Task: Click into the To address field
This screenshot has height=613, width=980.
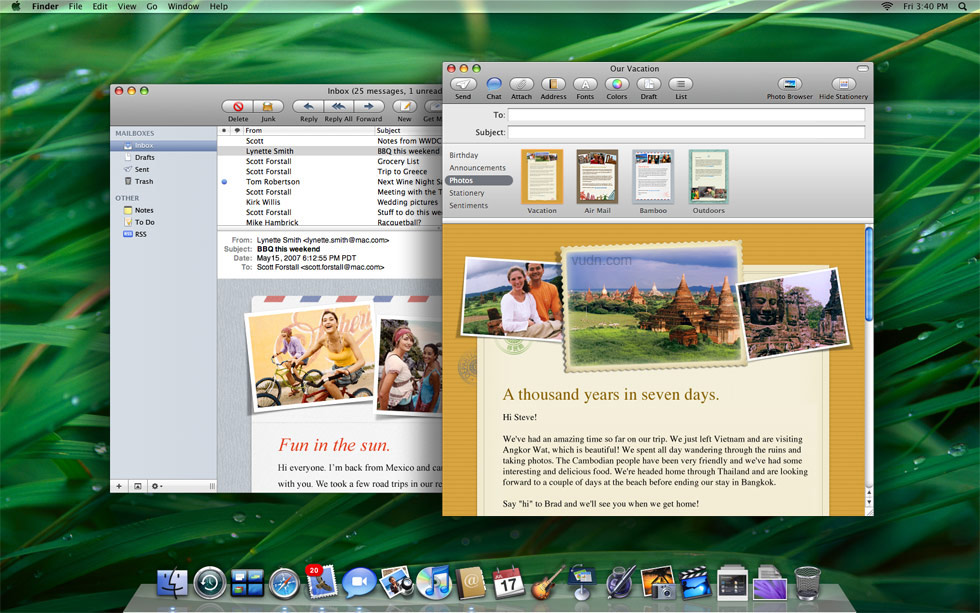Action: pyautogui.click(x=686, y=115)
